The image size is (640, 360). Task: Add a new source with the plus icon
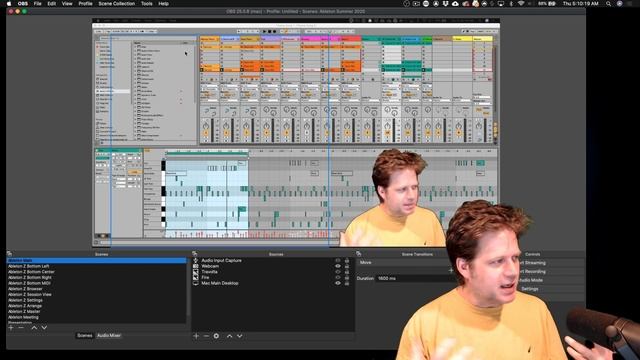click(196, 336)
